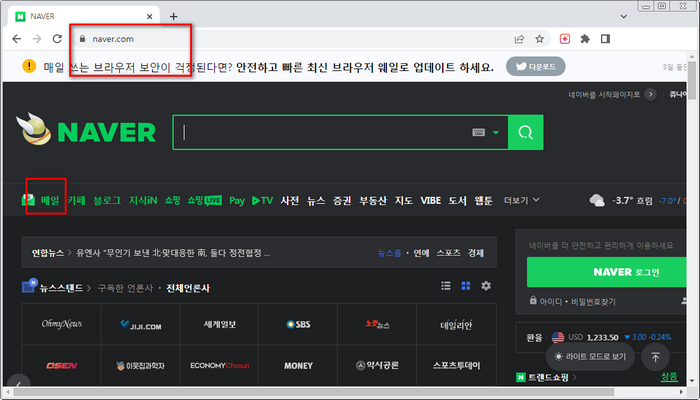Open 쇼핑 in the service menu
The width and height of the screenshot is (700, 400).
[x=172, y=200]
